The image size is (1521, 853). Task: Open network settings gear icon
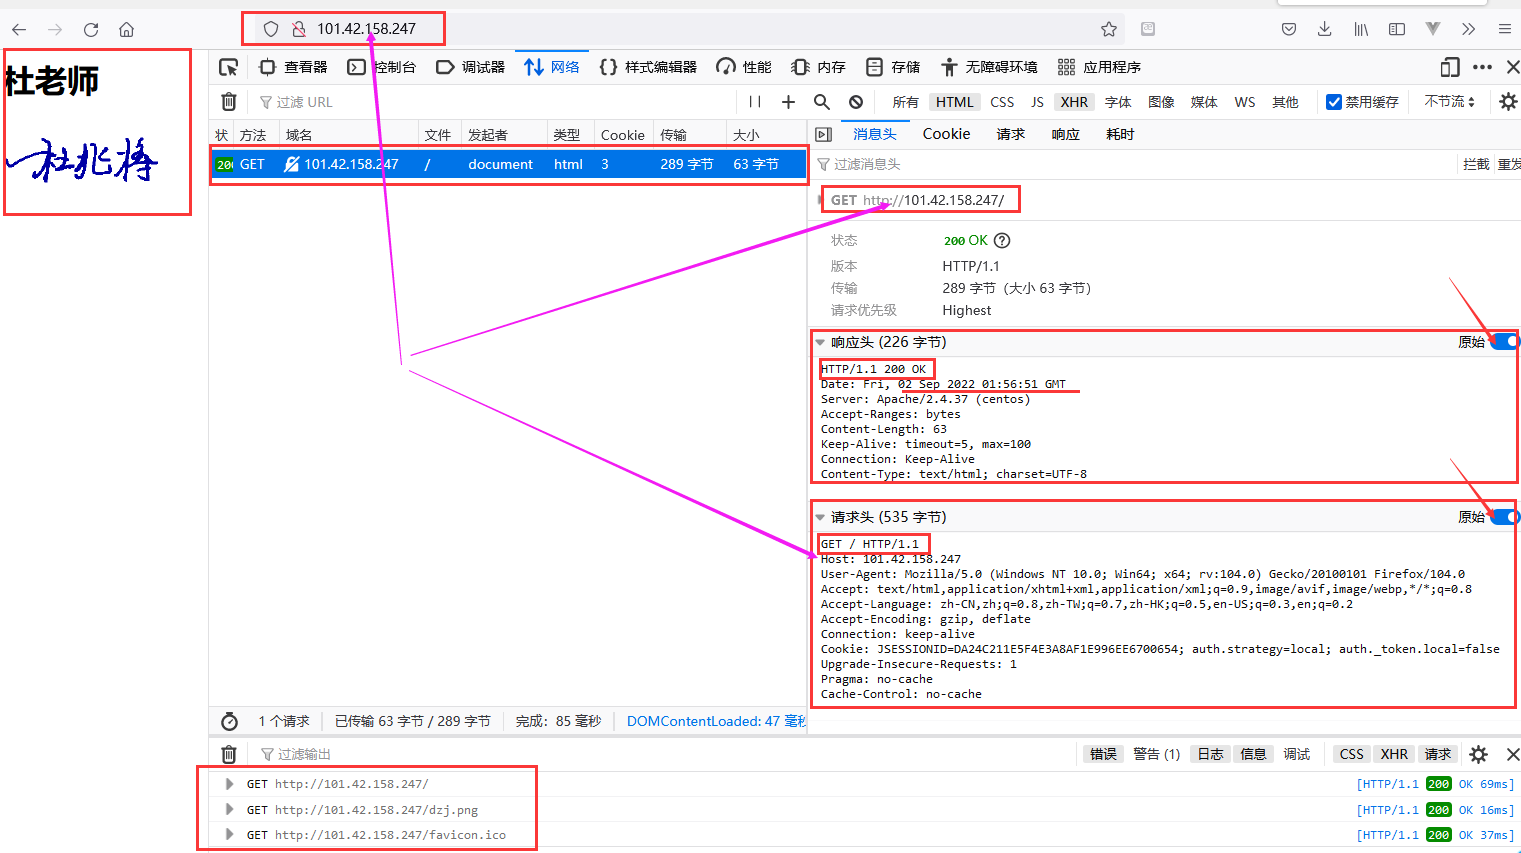[x=1508, y=102]
